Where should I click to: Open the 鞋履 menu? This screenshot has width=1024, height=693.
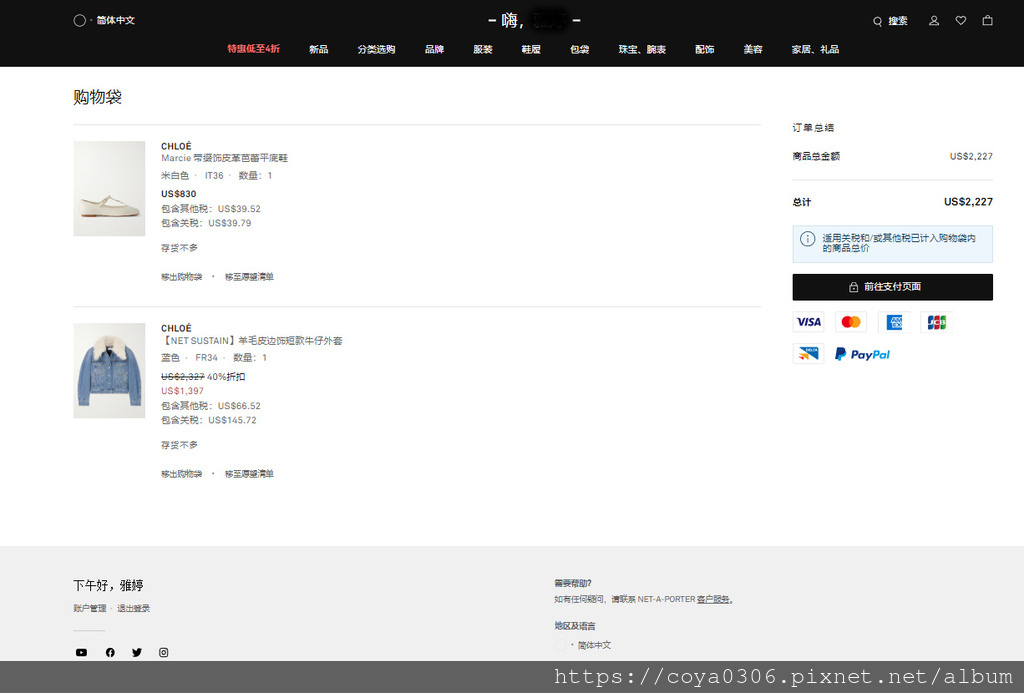(x=531, y=49)
